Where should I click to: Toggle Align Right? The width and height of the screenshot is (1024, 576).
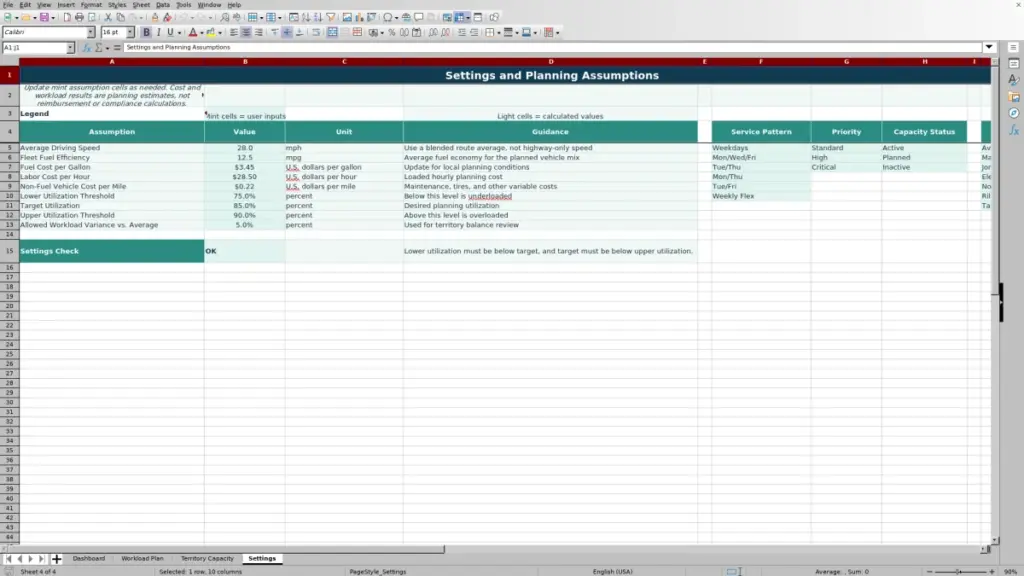259,32
